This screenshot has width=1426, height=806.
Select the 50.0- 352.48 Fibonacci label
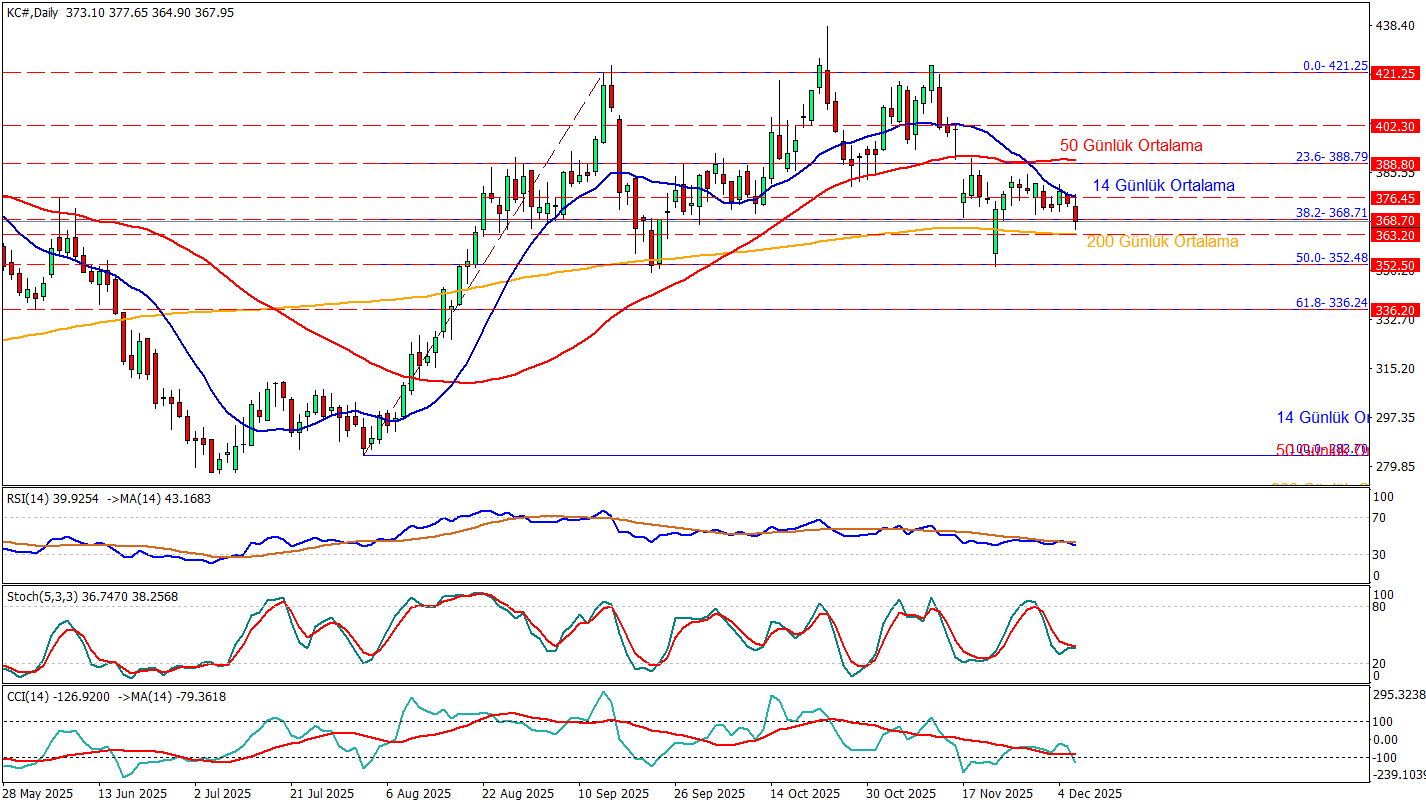point(1331,258)
